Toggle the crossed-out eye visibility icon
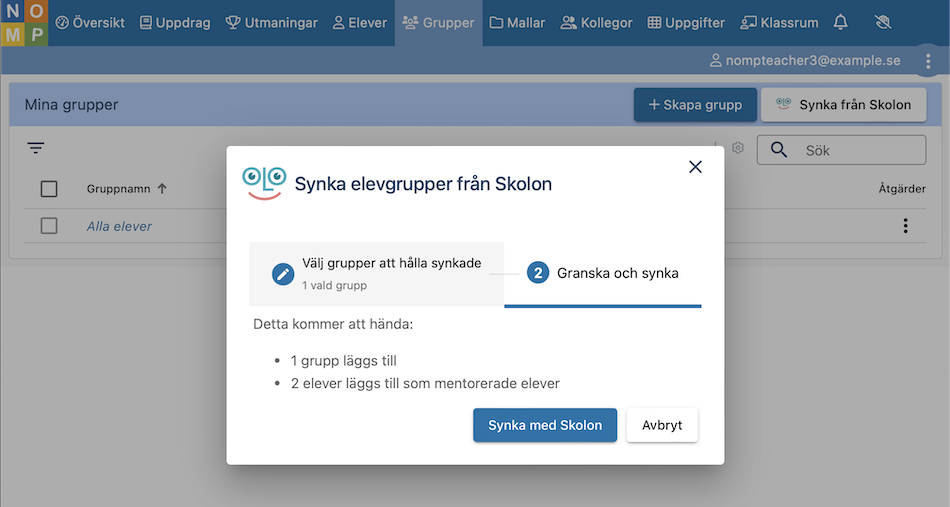 click(883, 22)
